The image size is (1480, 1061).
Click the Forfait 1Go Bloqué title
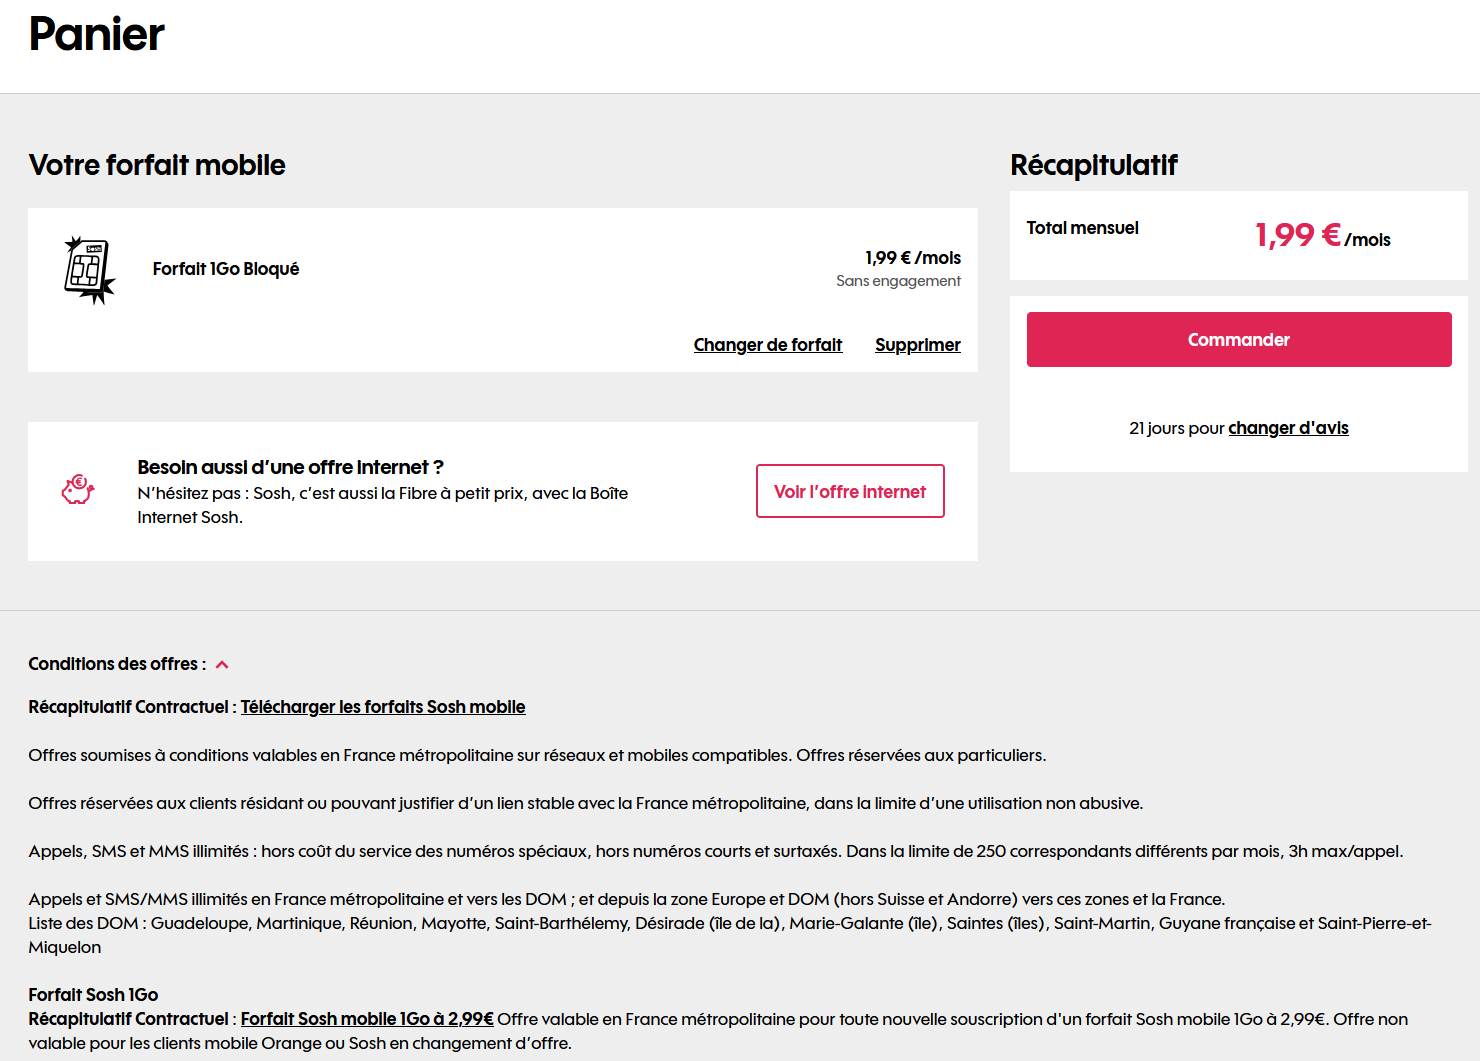[x=226, y=269]
